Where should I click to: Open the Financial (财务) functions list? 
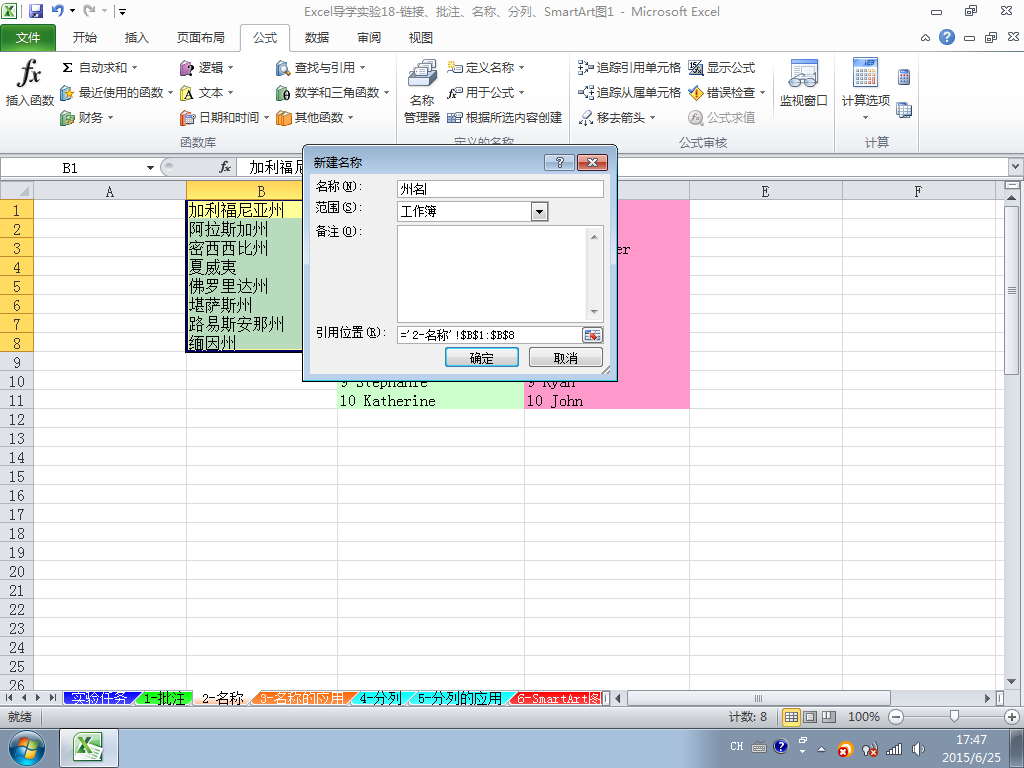(87, 118)
